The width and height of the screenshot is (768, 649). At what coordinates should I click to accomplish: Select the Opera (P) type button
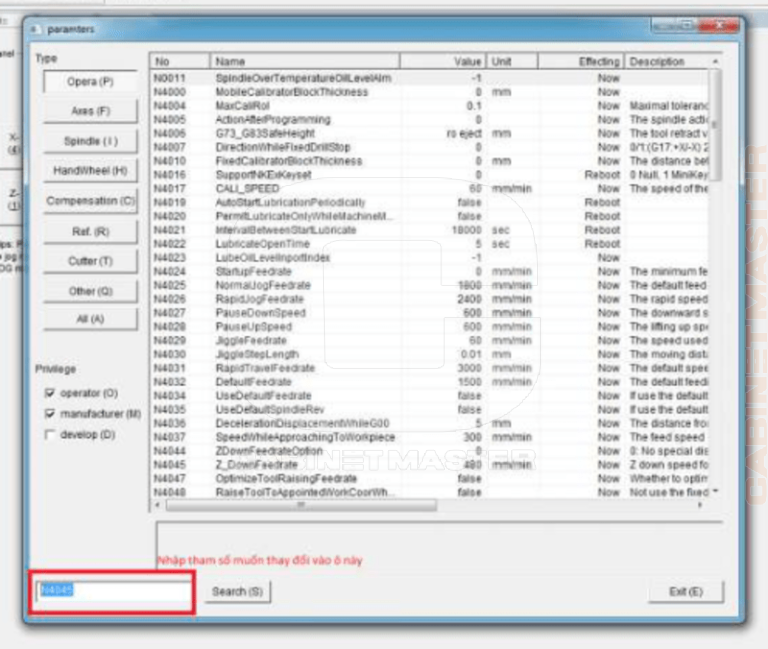(90, 82)
